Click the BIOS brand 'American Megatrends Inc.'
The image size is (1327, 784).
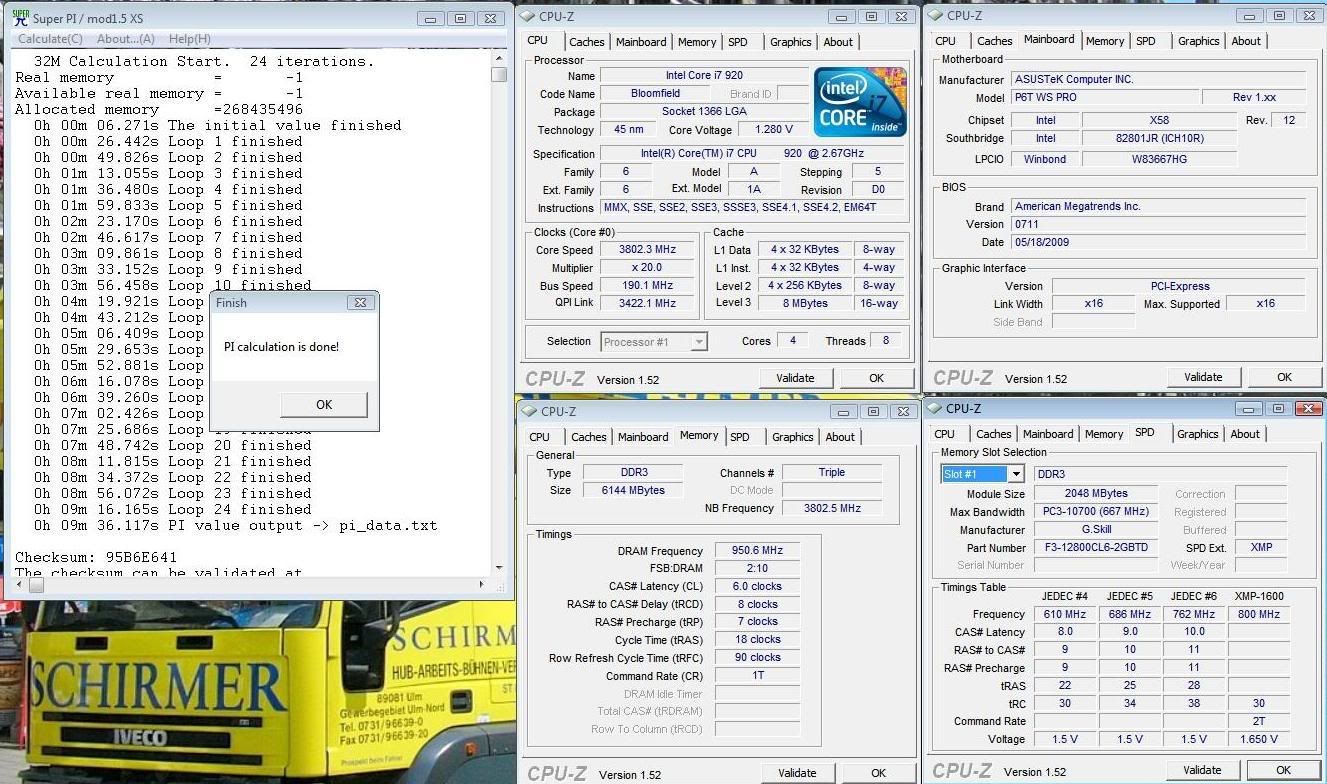1158,206
